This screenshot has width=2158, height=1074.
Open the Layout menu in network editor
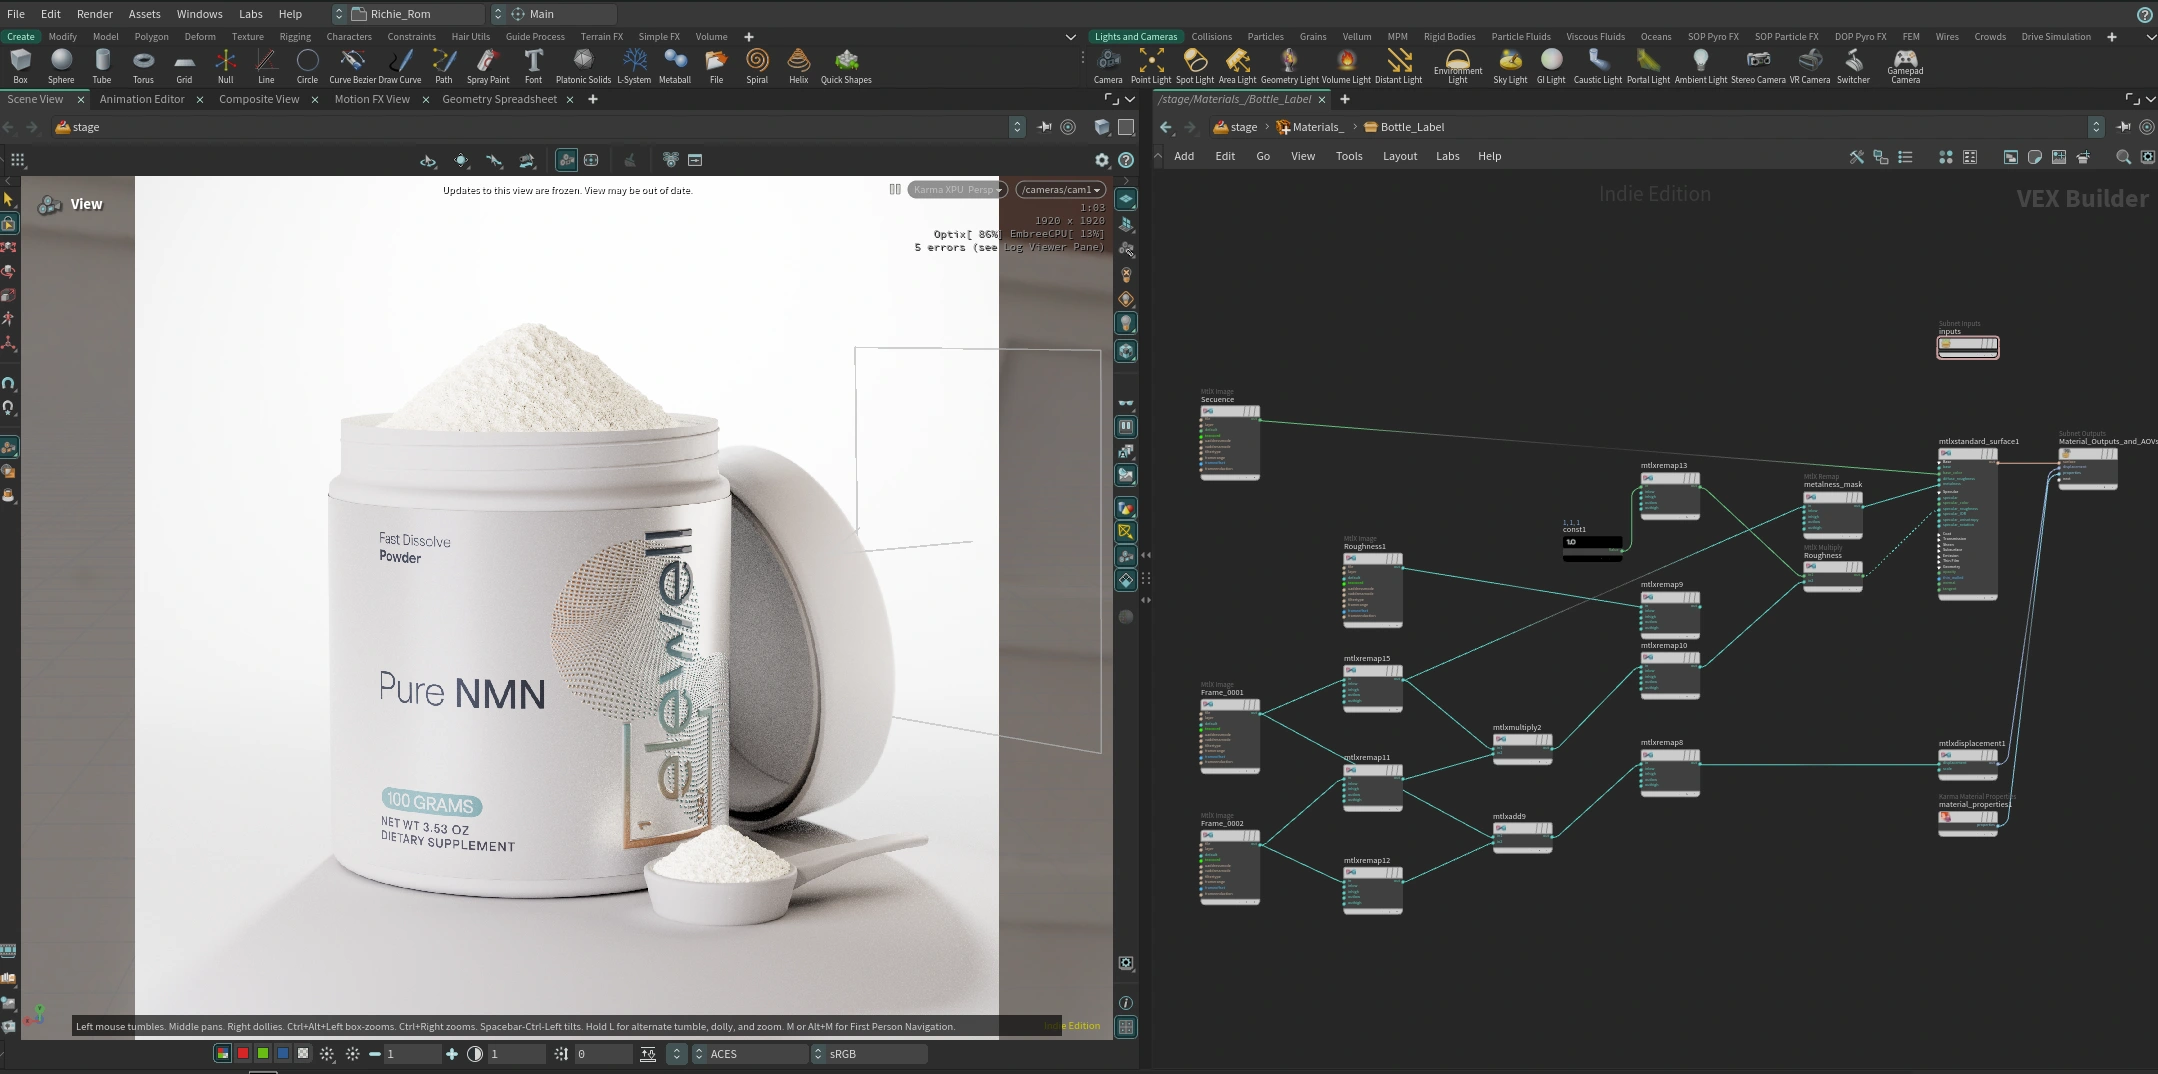tap(1399, 156)
